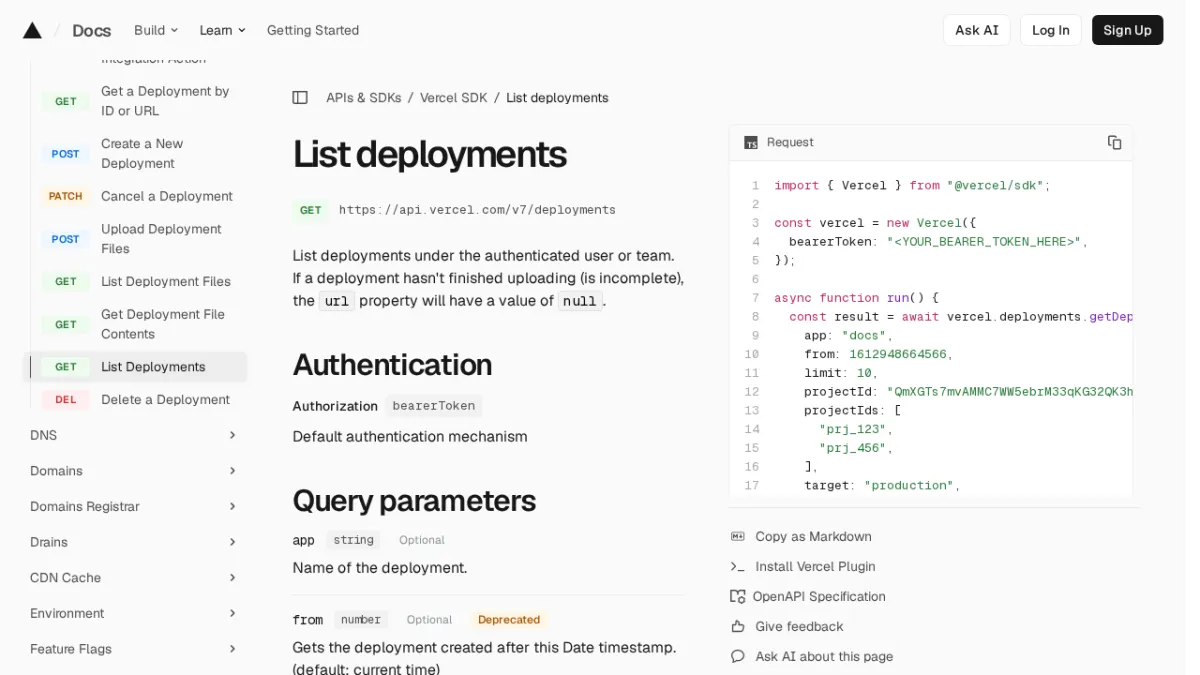Click the Copy as Markdown icon
The height and width of the screenshot is (675, 1200).
(x=738, y=537)
